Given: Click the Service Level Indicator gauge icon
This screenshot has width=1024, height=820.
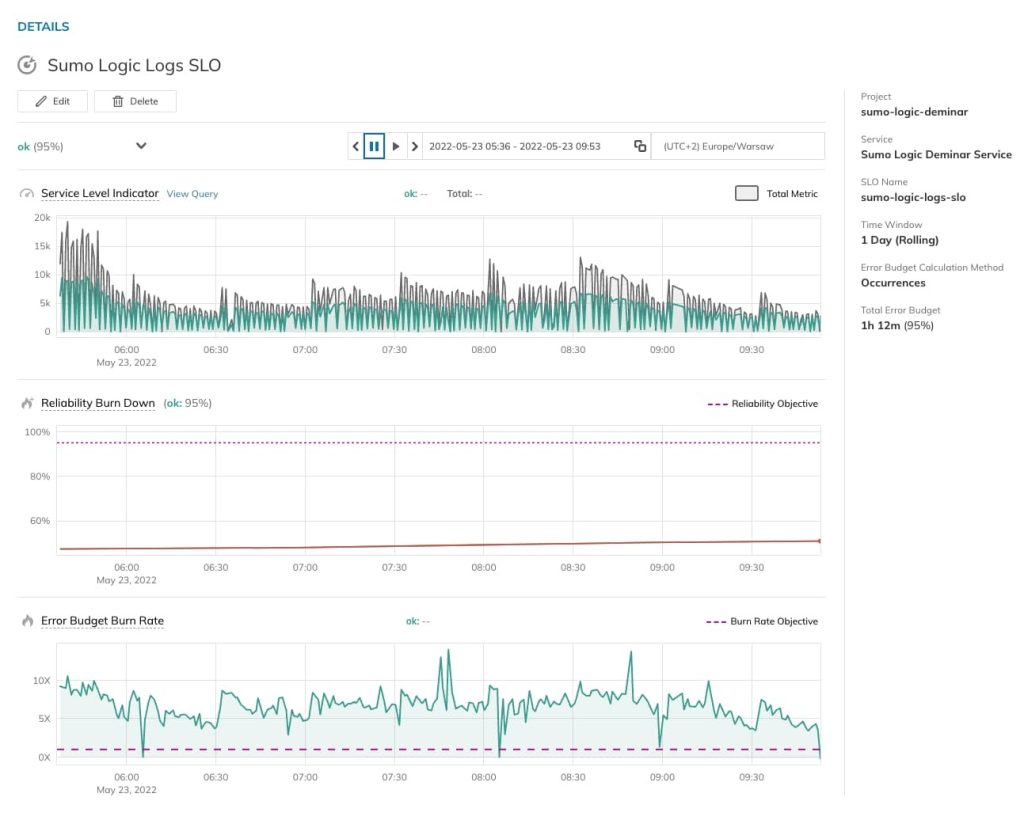Looking at the screenshot, I should [27, 194].
